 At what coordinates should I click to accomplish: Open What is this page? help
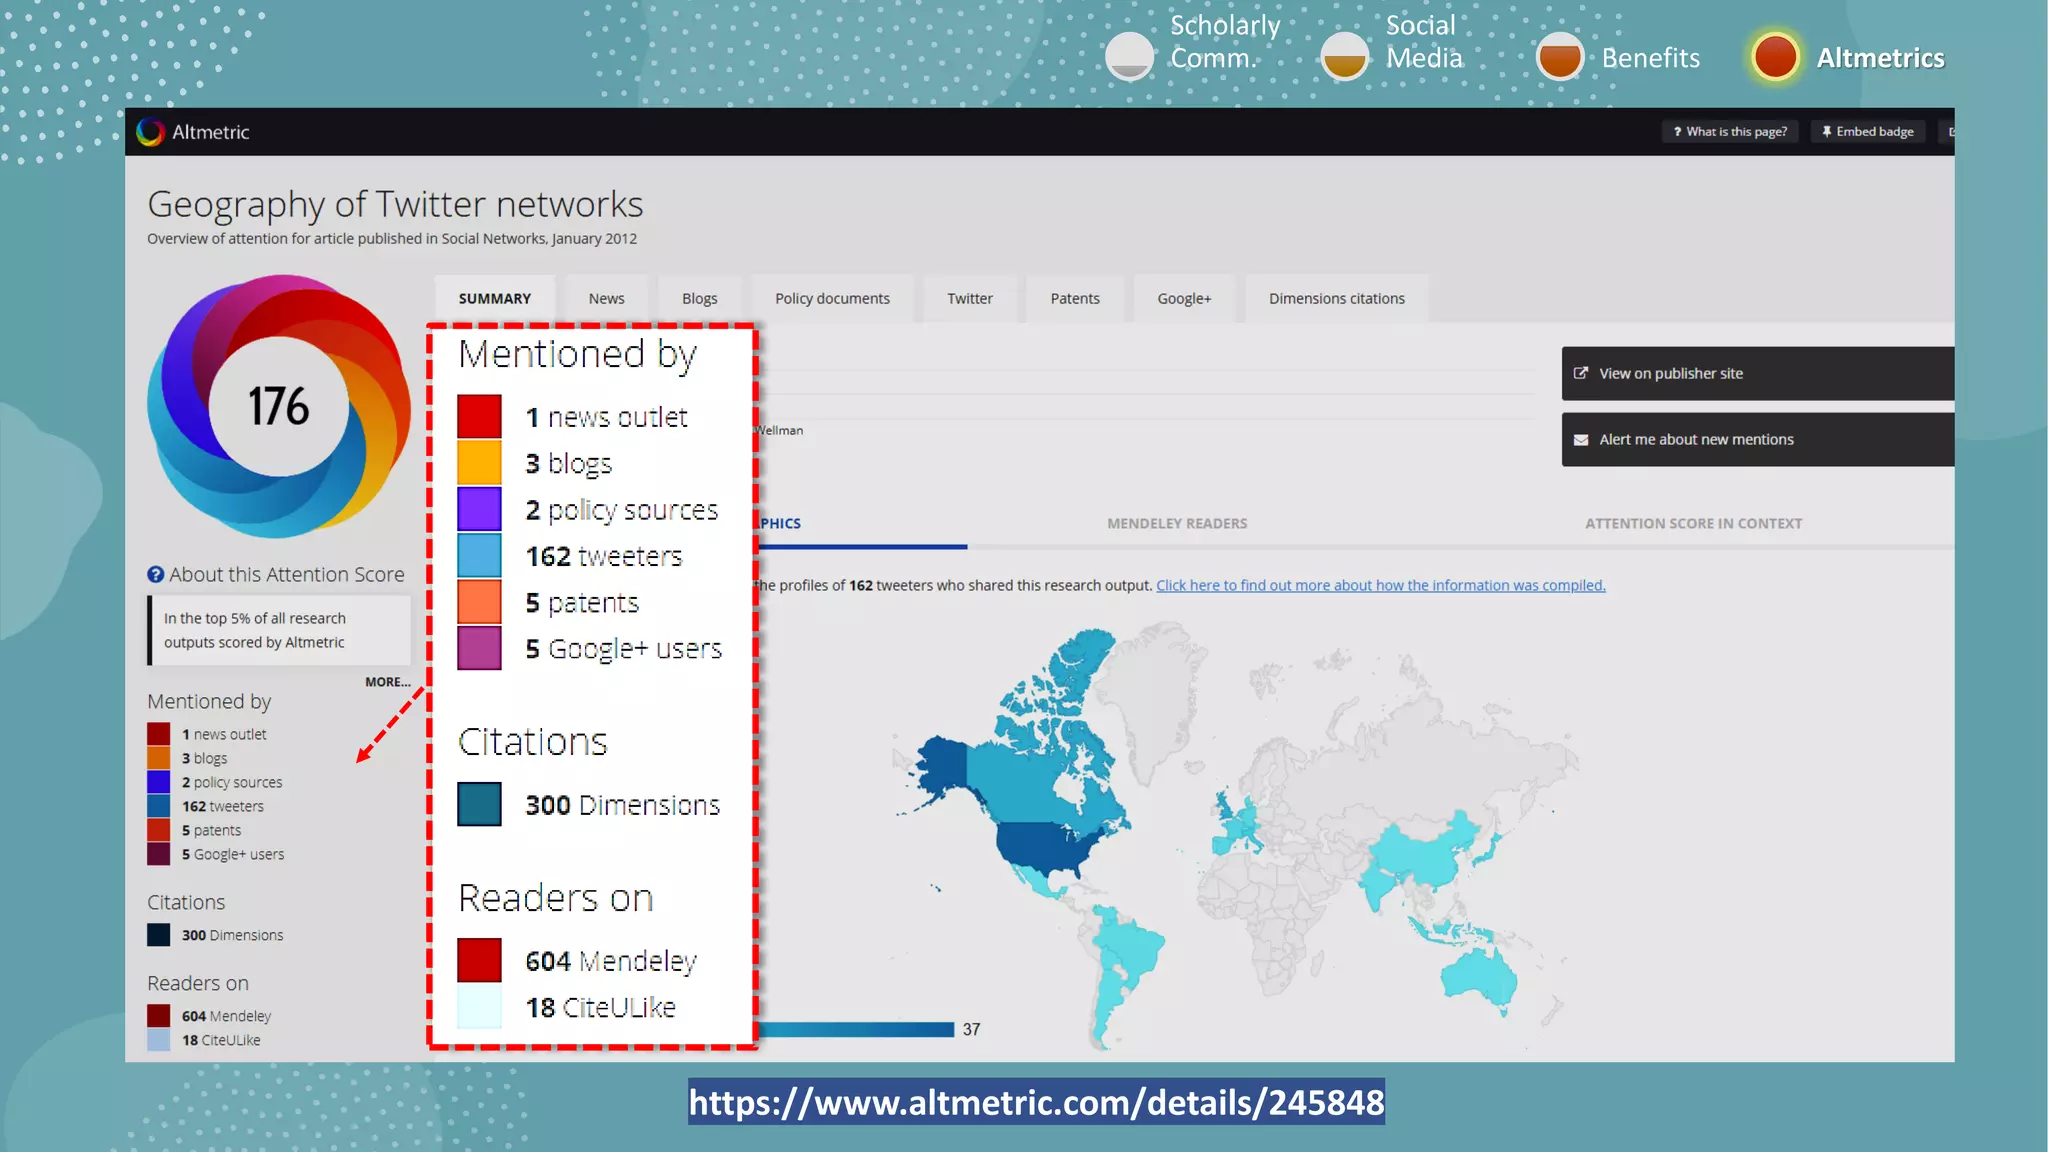1730,132
